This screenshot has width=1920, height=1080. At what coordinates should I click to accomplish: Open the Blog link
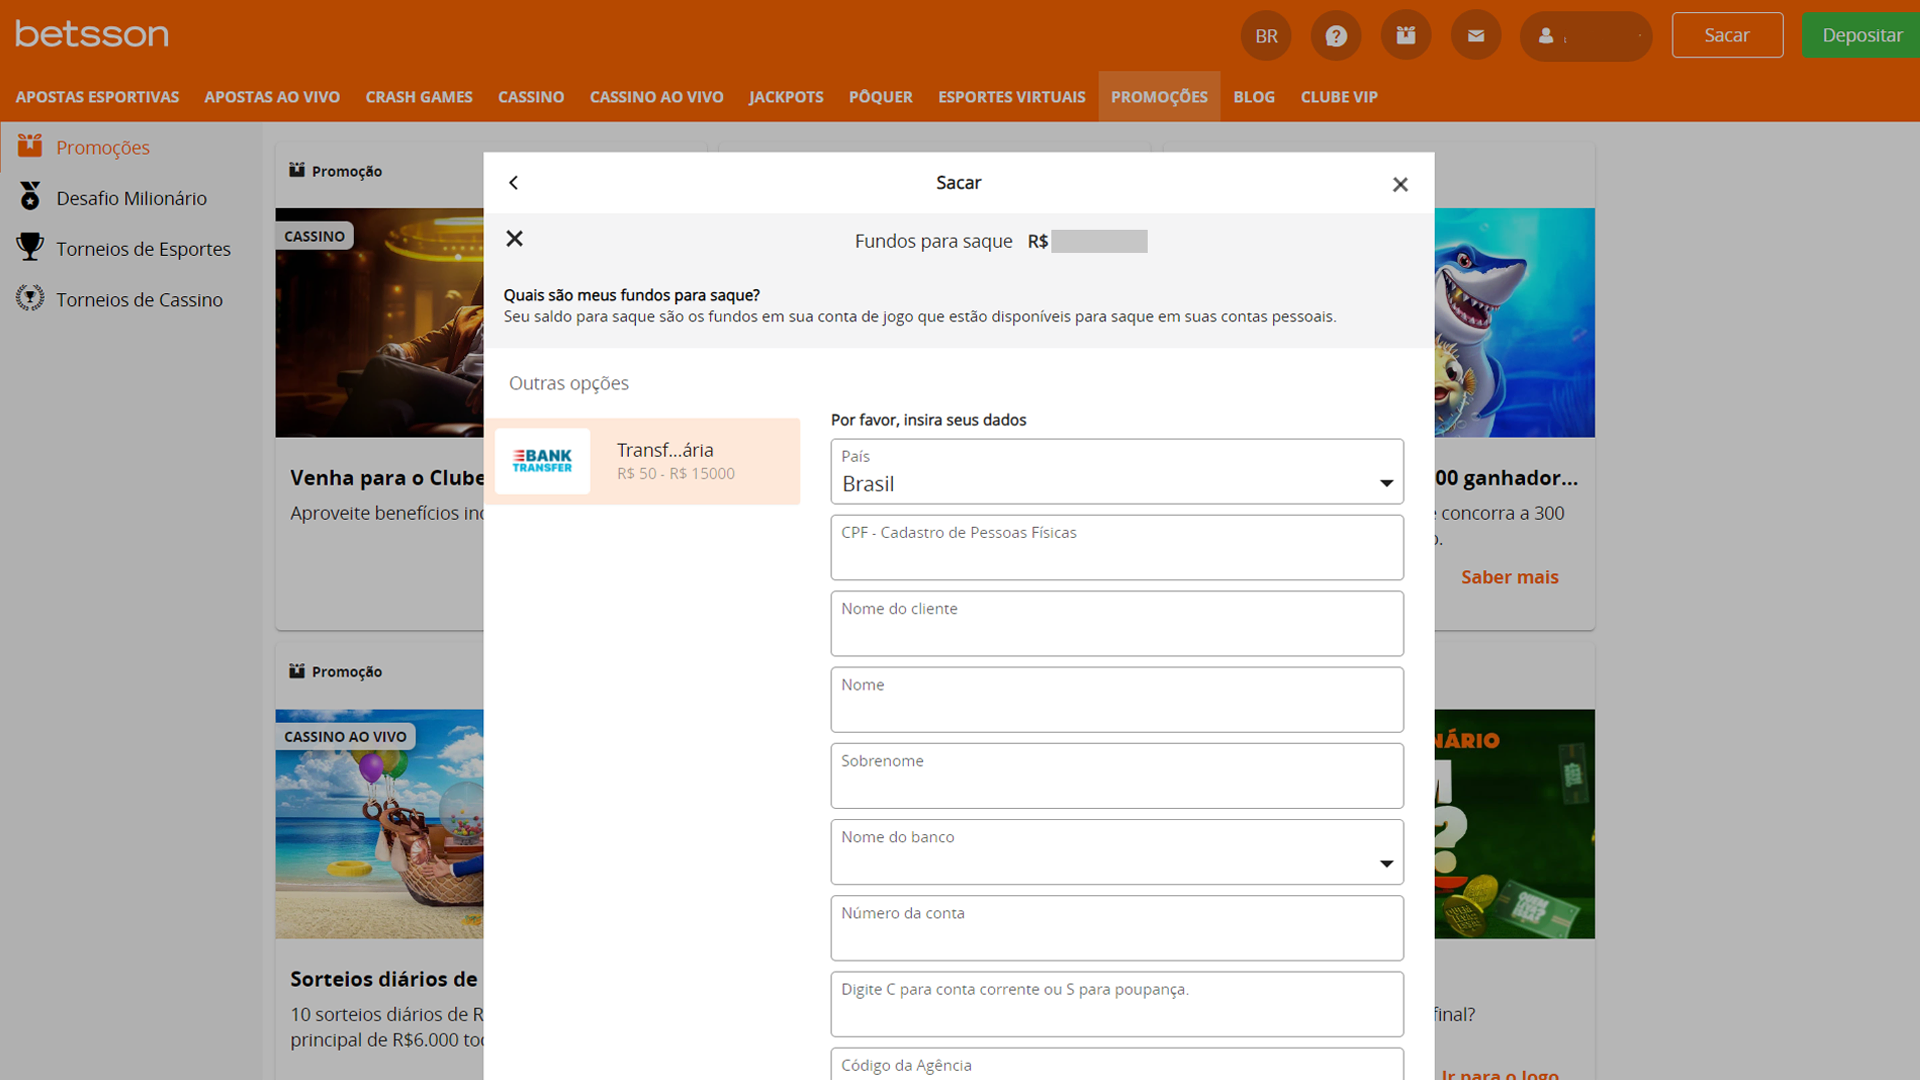(x=1254, y=97)
